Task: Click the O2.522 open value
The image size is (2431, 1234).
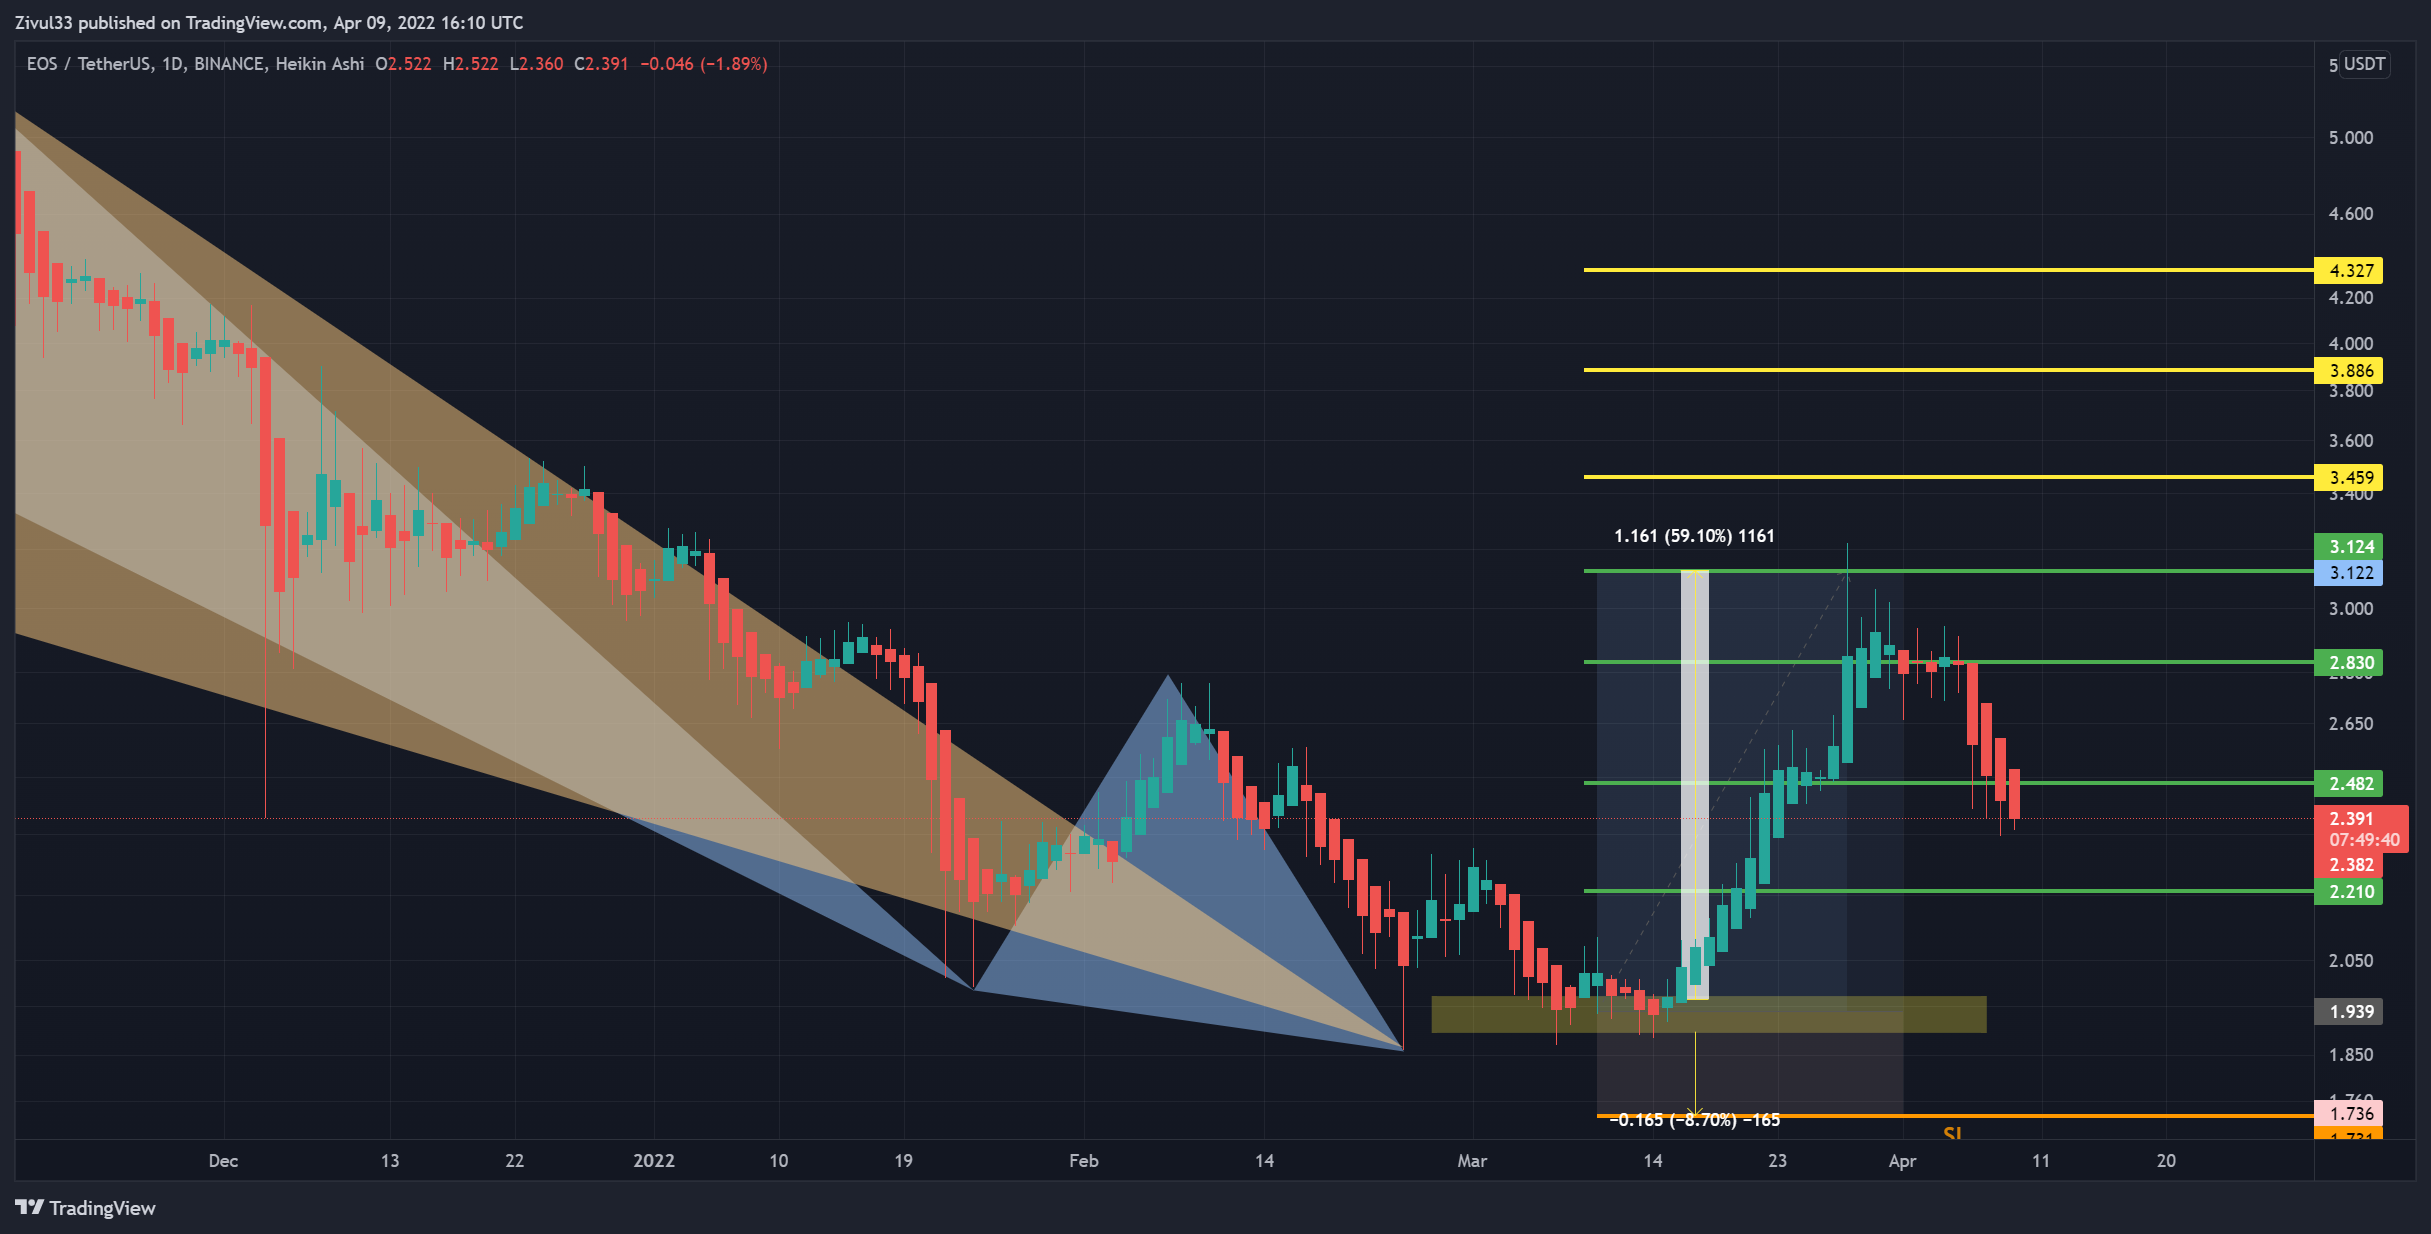Action: 403,64
